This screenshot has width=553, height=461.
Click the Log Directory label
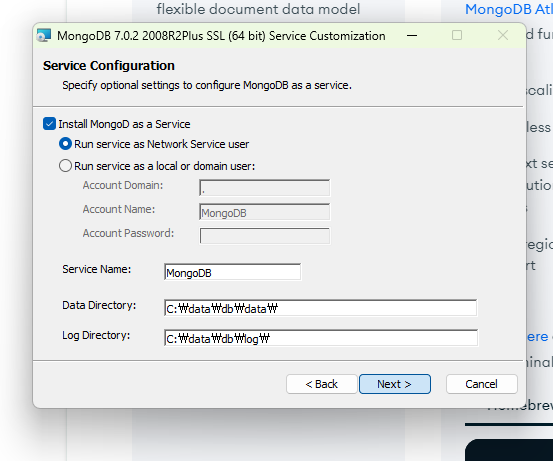point(96,335)
